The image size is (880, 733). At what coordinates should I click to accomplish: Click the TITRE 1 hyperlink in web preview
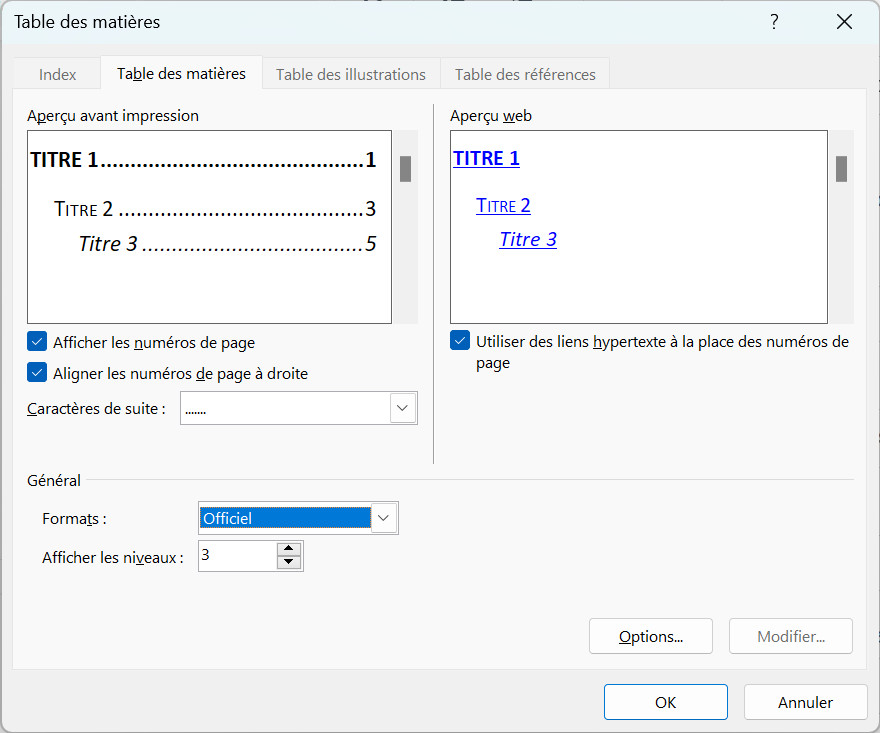pyautogui.click(x=486, y=158)
